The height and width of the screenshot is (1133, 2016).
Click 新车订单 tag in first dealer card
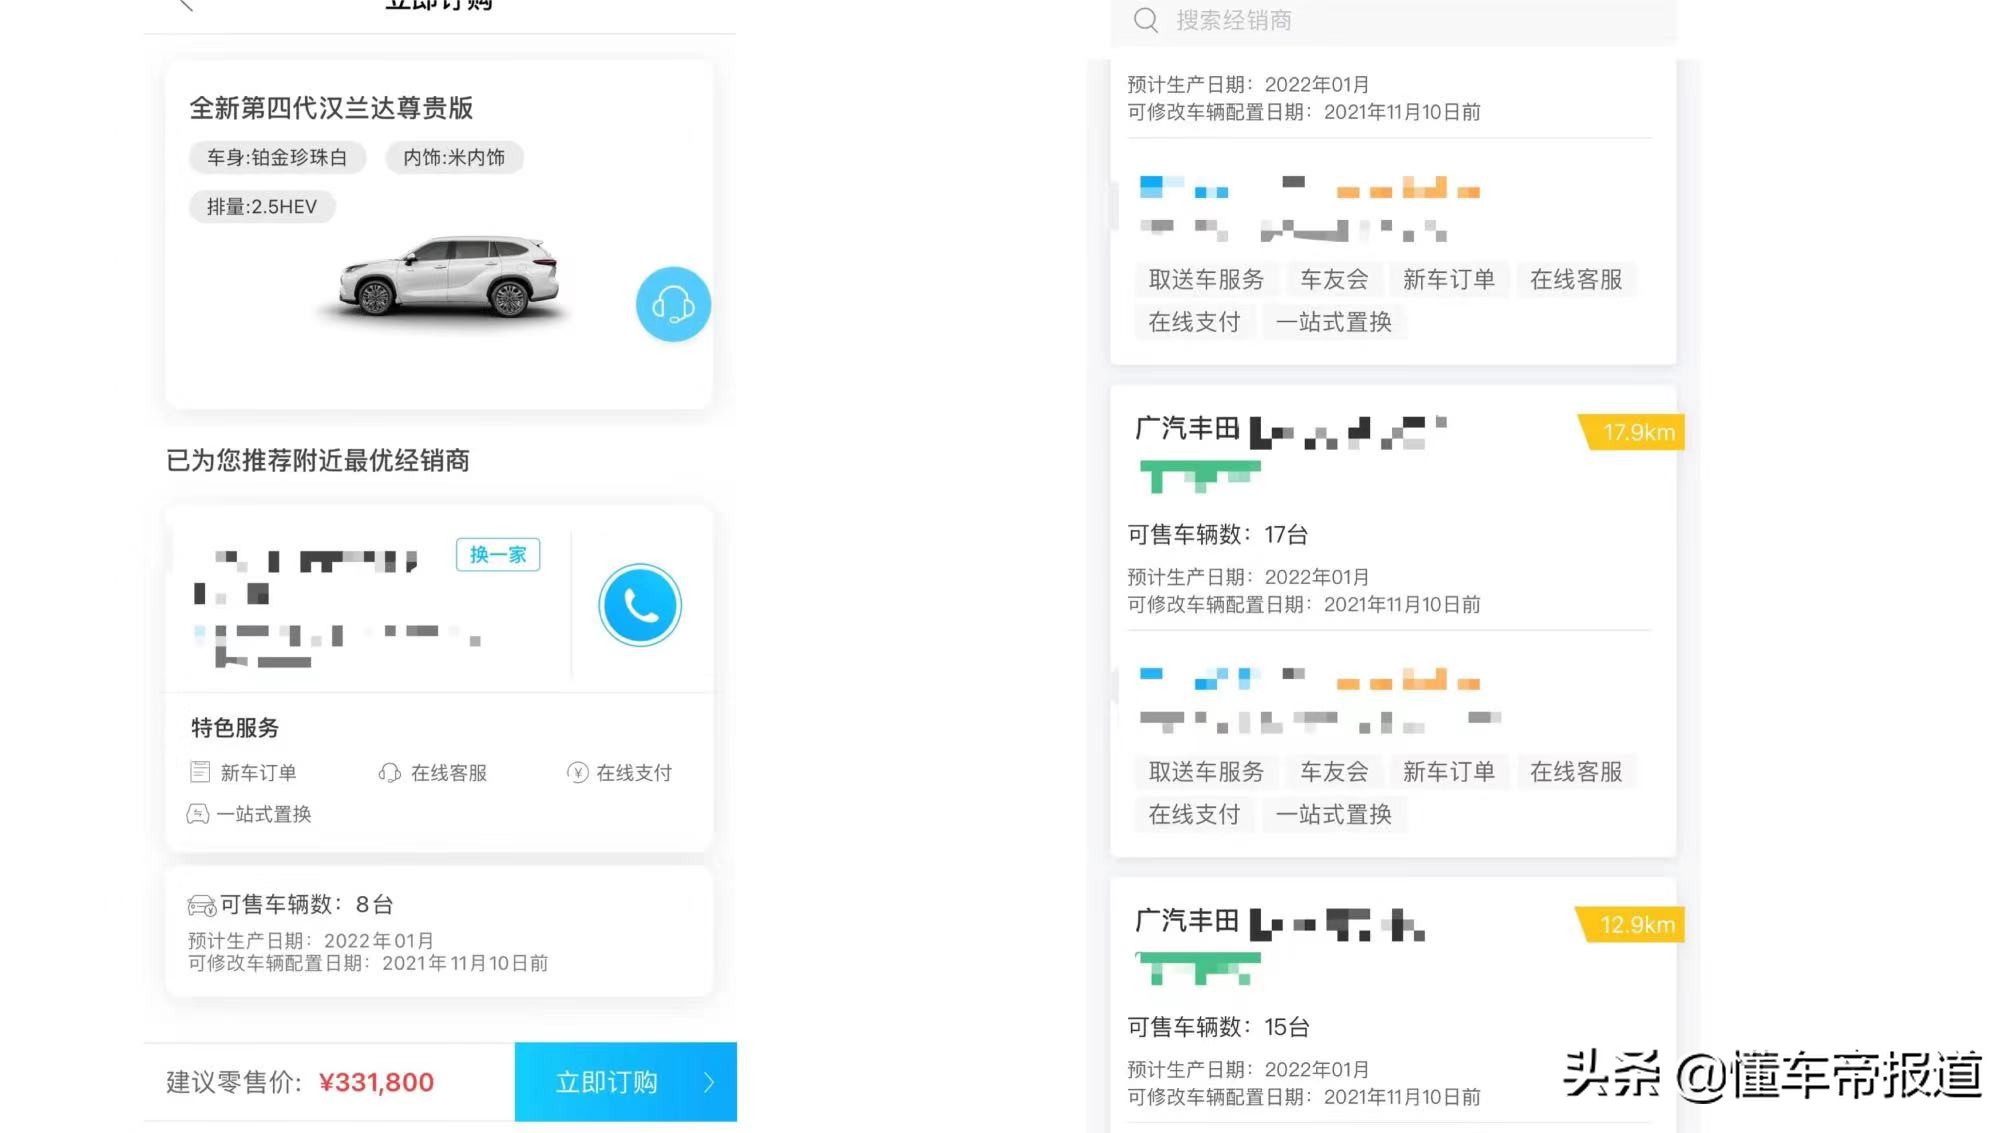click(1448, 280)
